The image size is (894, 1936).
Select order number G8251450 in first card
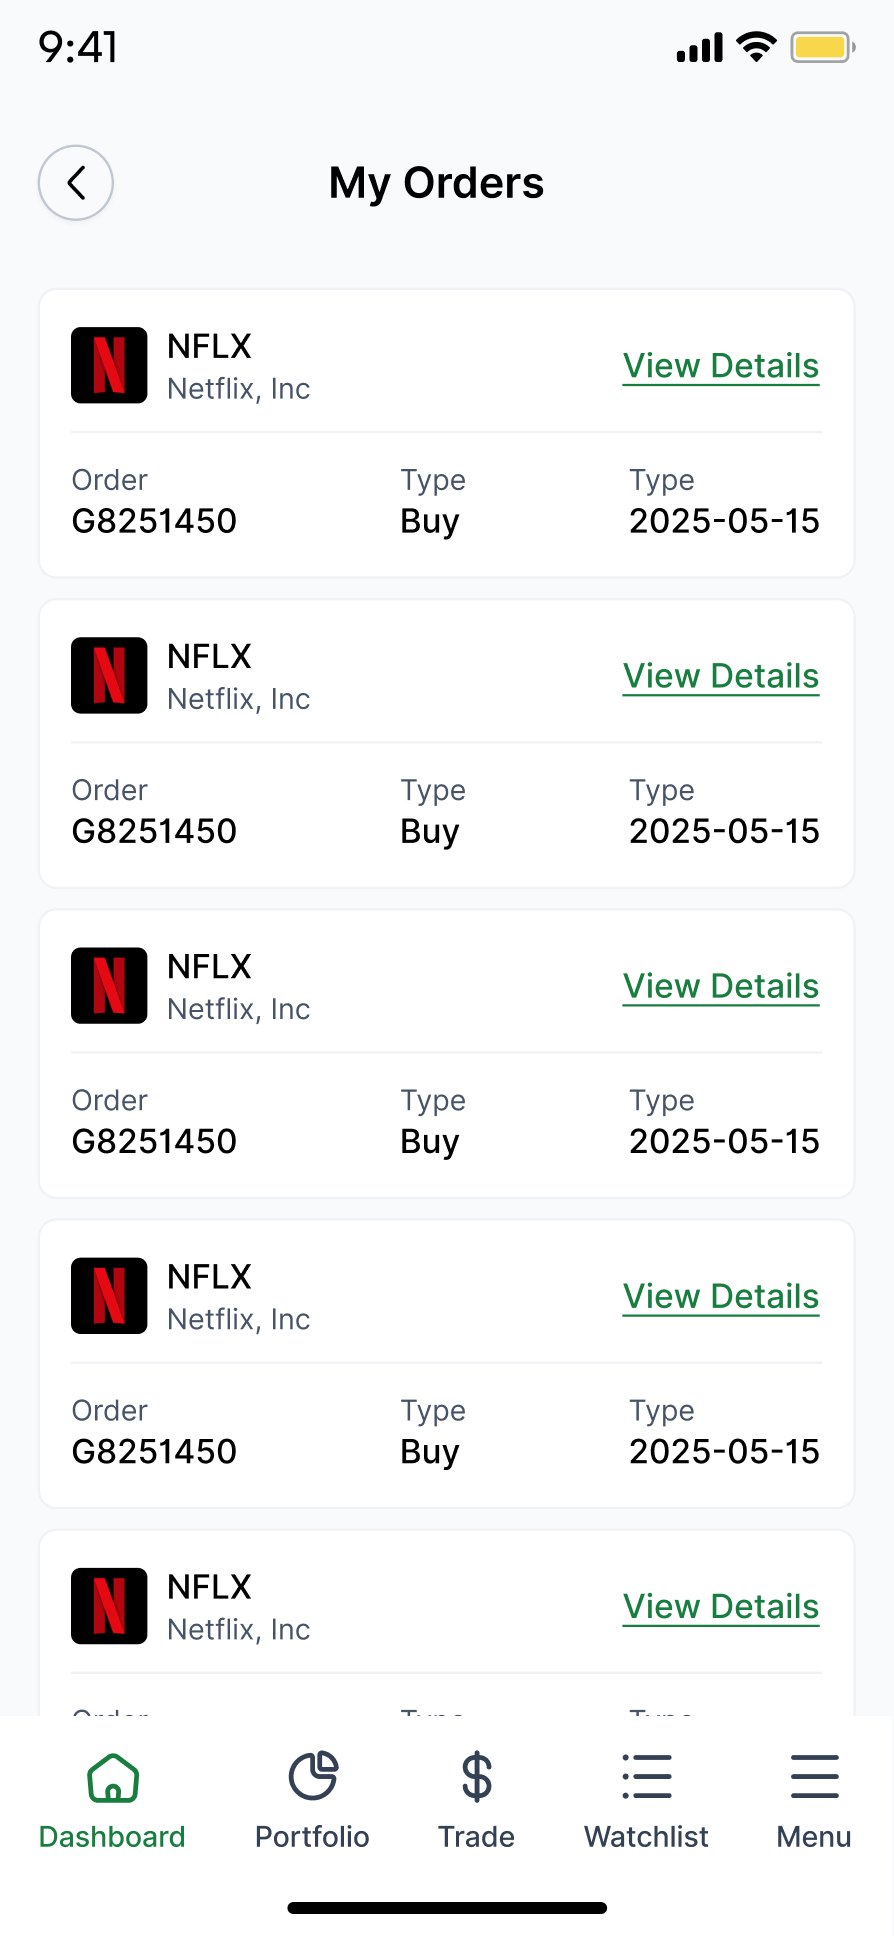click(154, 521)
